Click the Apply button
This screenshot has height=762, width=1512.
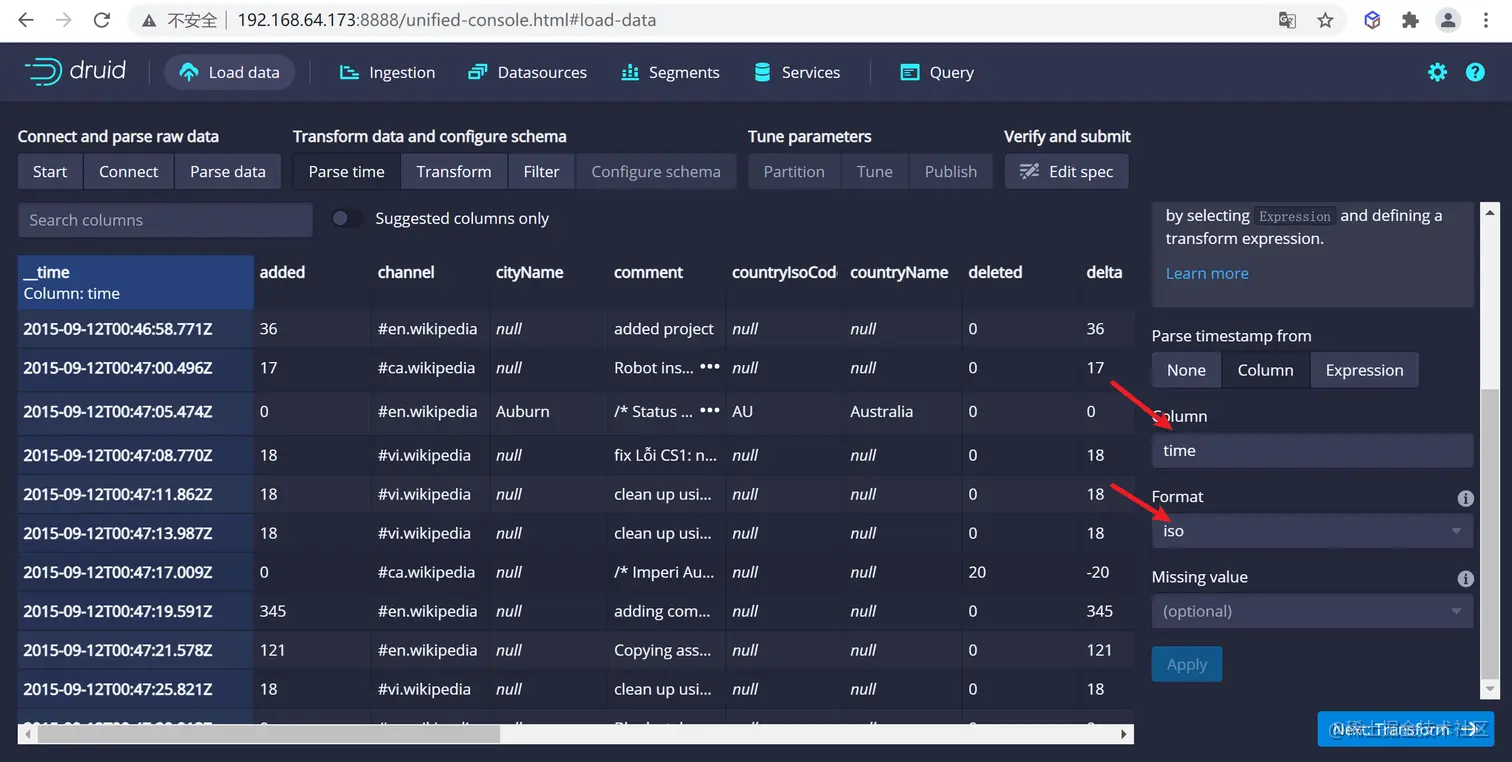pos(1187,665)
